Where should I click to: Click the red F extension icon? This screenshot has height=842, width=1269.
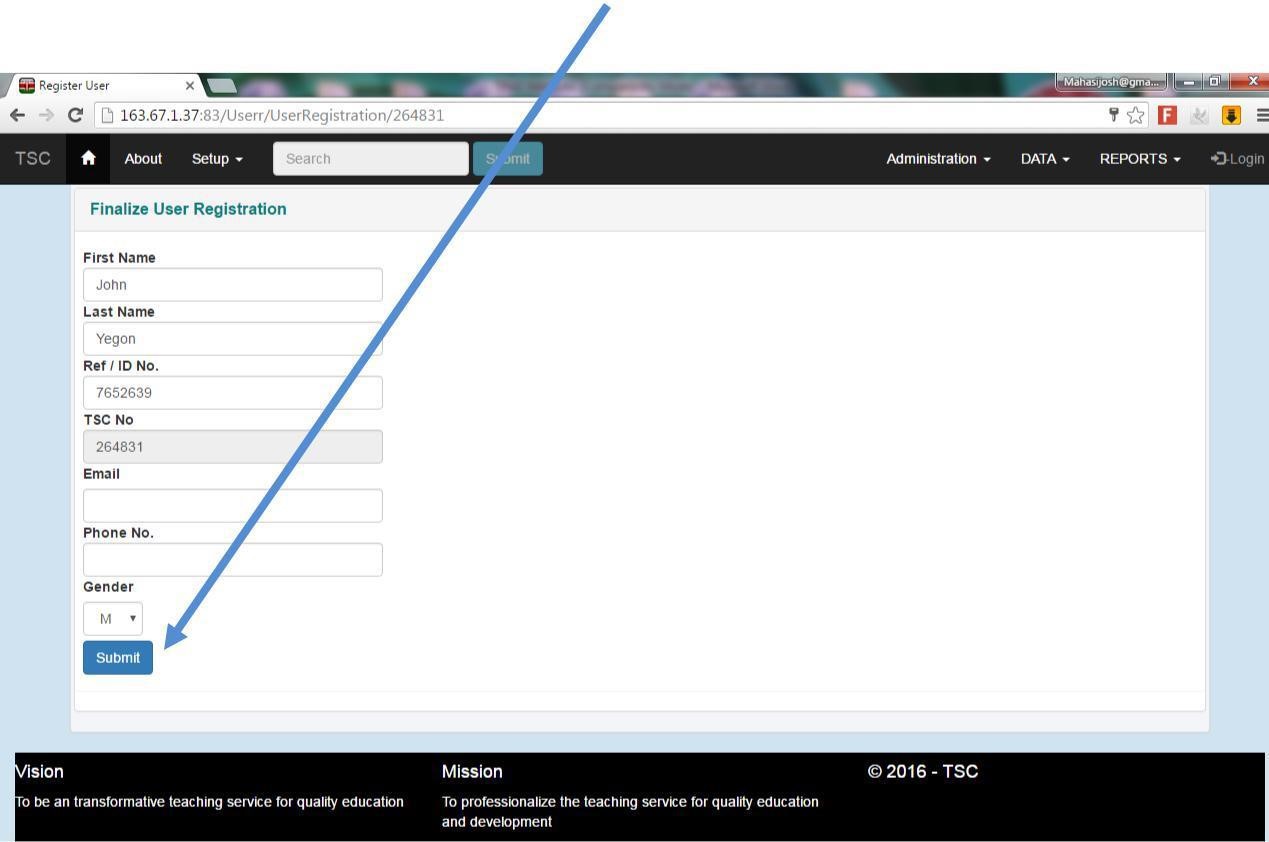[x=1166, y=115]
